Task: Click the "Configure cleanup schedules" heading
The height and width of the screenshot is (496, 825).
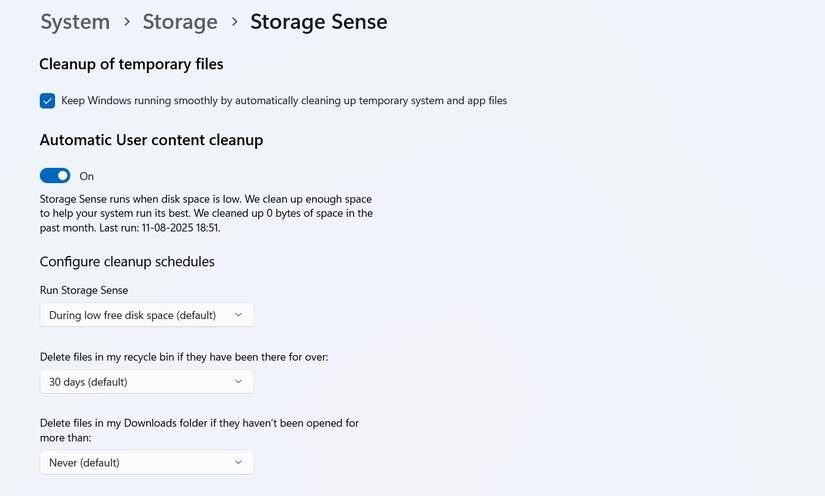Action: tap(127, 262)
